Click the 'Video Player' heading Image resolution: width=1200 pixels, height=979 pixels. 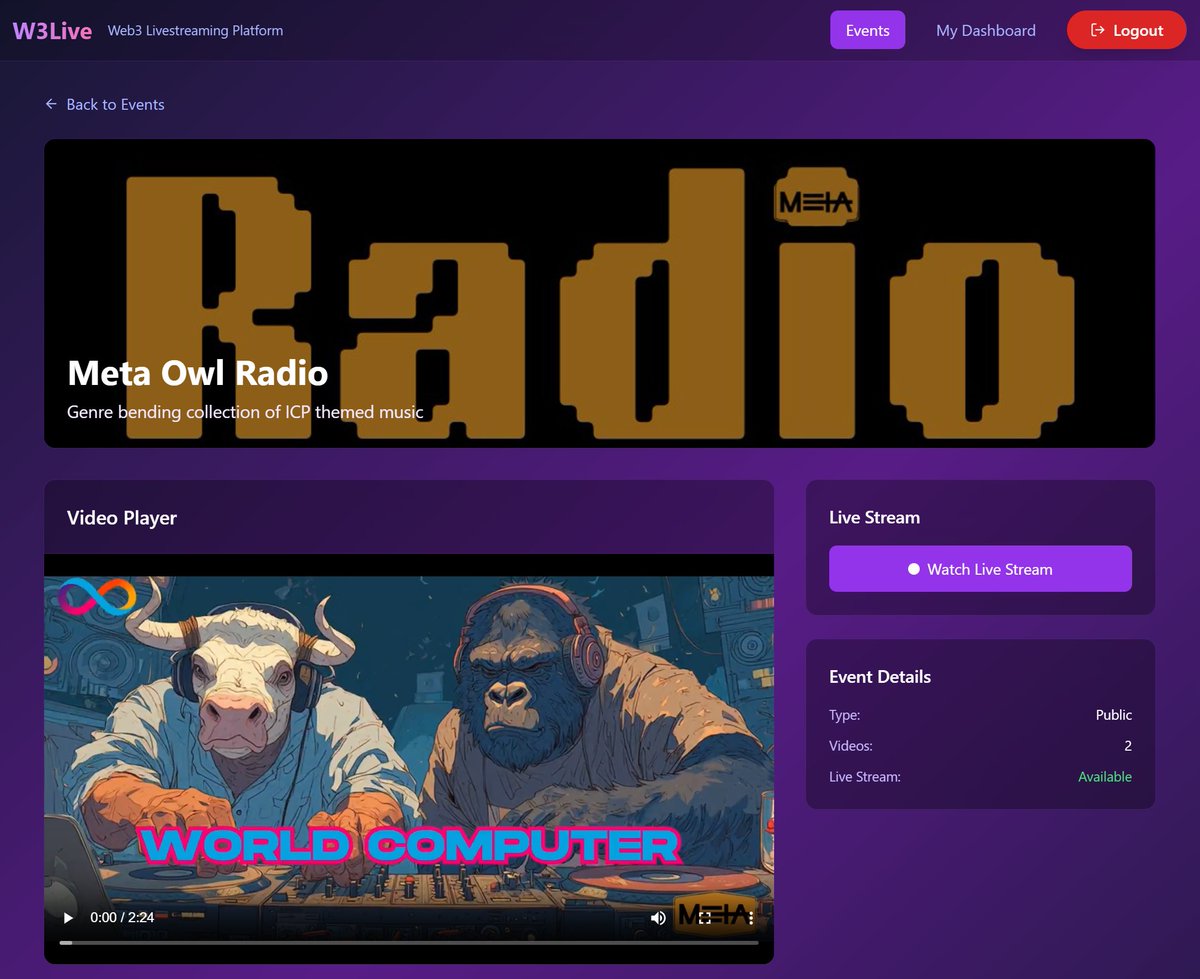(122, 518)
